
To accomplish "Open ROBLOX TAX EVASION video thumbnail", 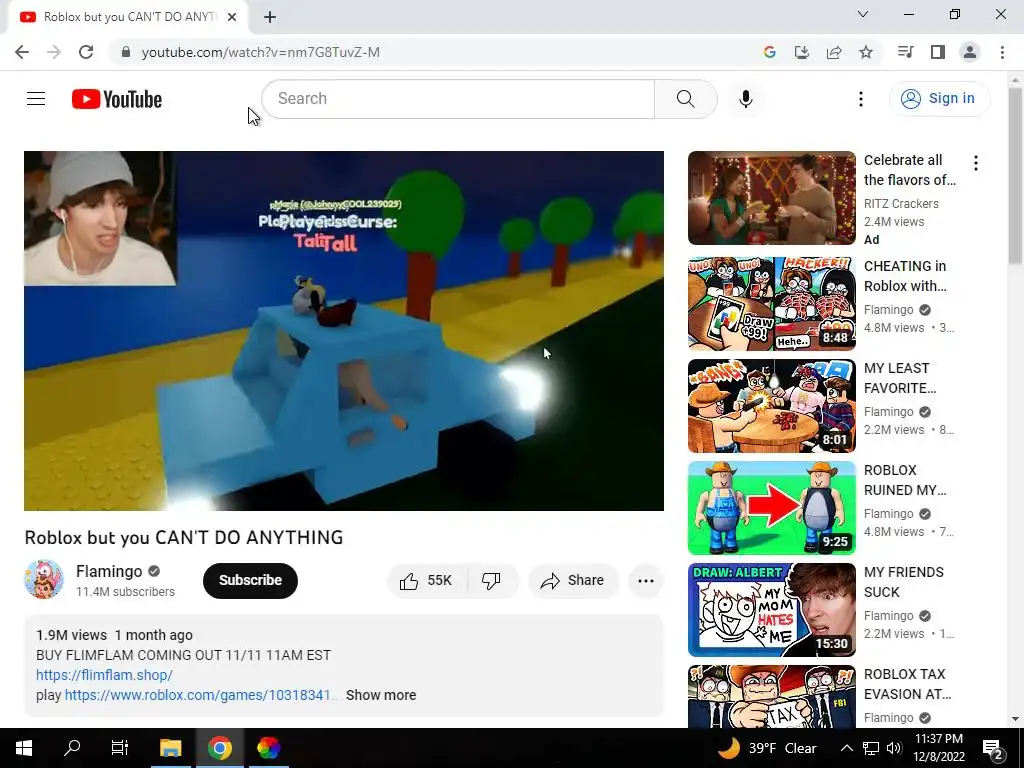I will click(x=771, y=696).
